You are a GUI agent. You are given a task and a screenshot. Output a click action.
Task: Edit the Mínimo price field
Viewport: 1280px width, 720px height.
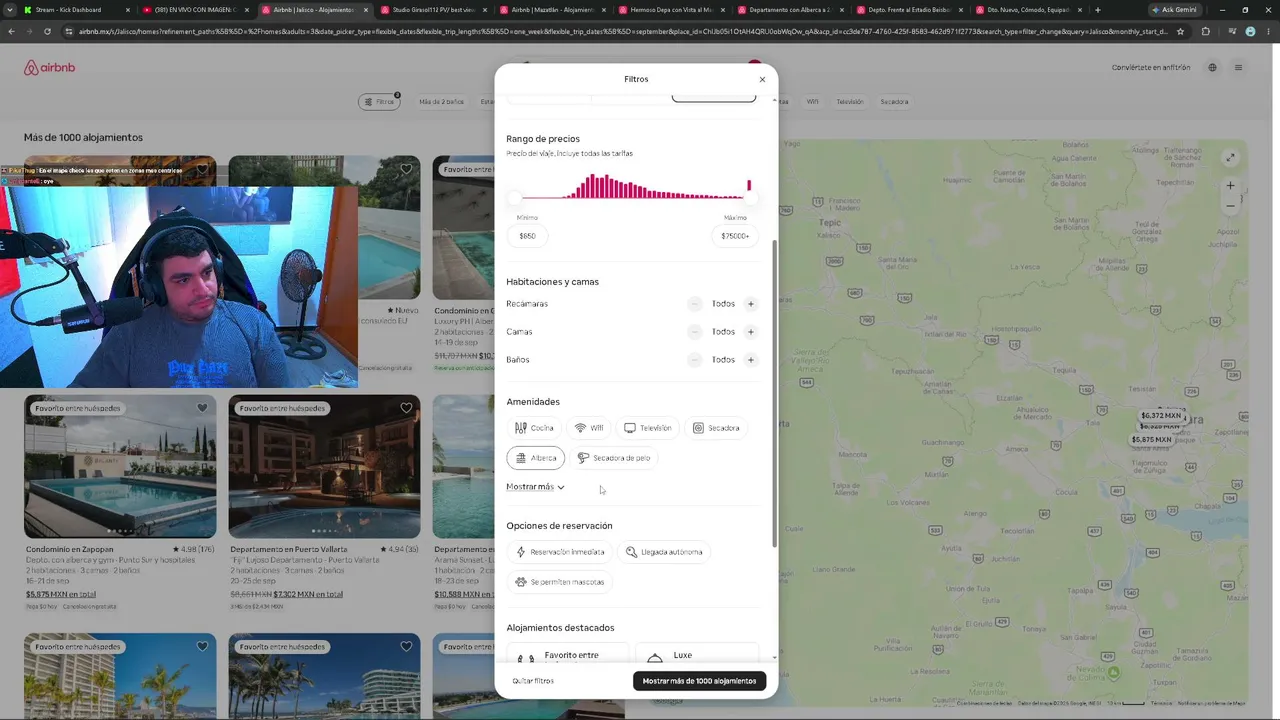(527, 236)
